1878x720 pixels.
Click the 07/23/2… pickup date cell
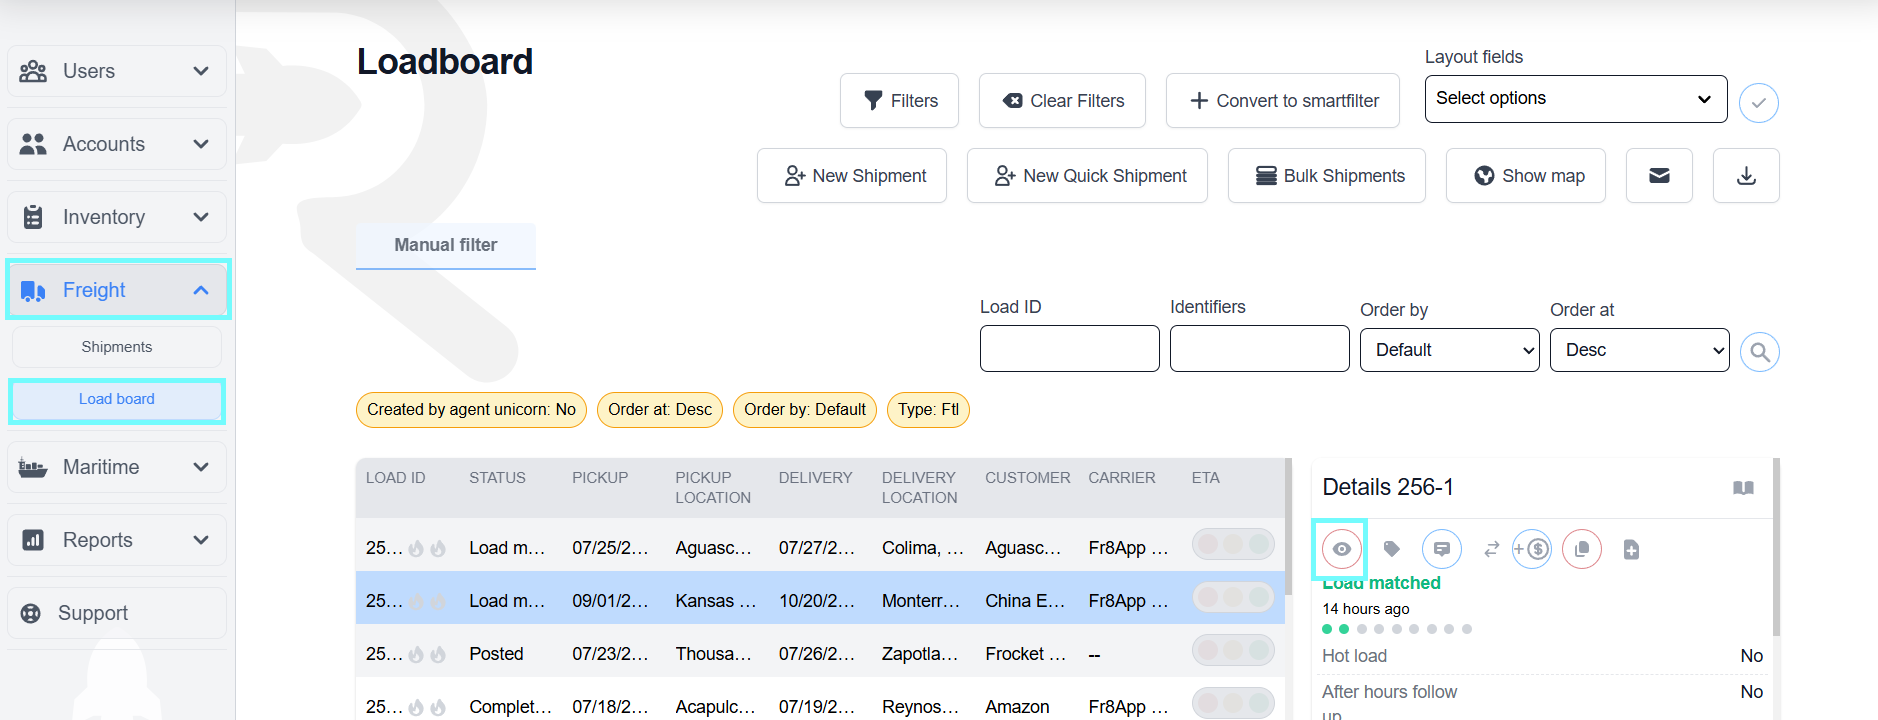[x=610, y=654]
